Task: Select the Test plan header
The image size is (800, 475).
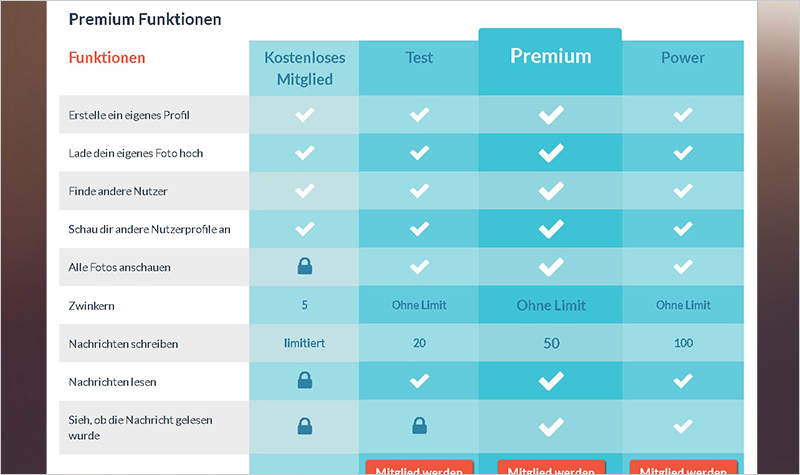Action: tap(419, 58)
